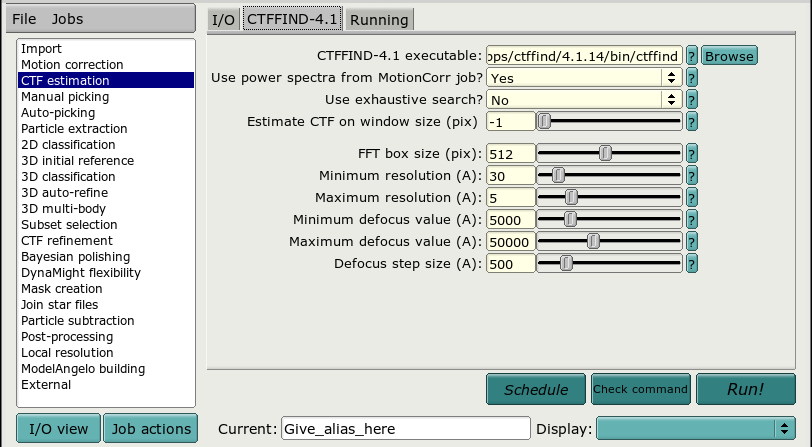812x447 pixels.
Task: Click the CTF window size slider
Action: (x=609, y=122)
